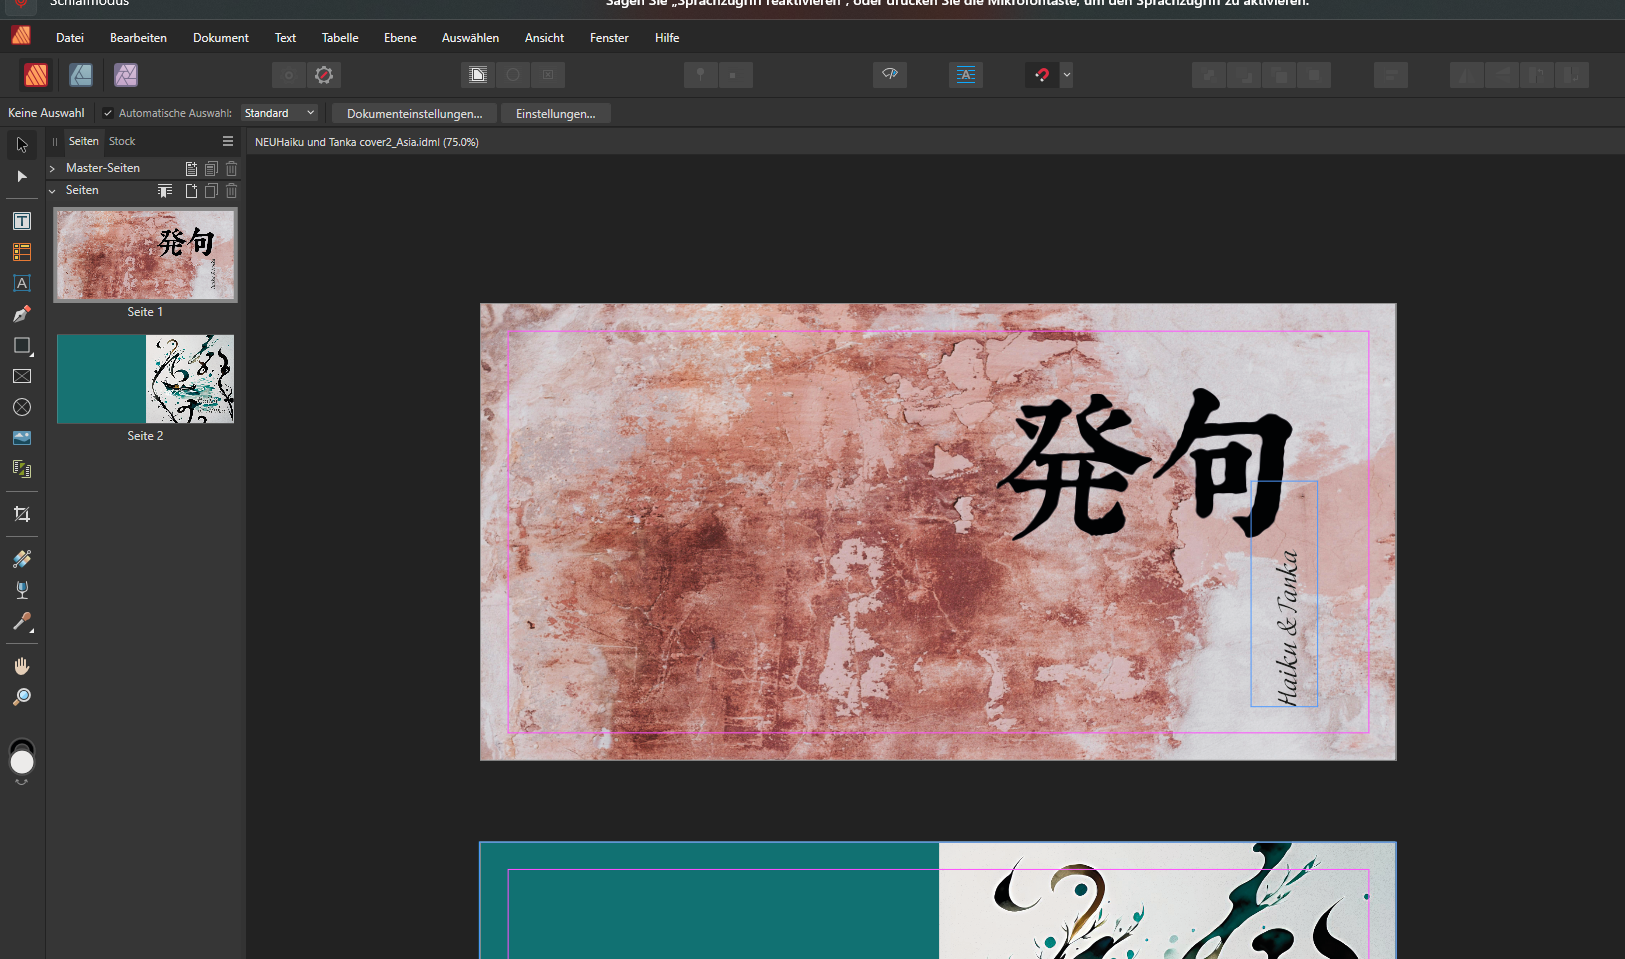This screenshot has height=959, width=1625.
Task: Open the Ebene menu
Action: click(x=400, y=38)
